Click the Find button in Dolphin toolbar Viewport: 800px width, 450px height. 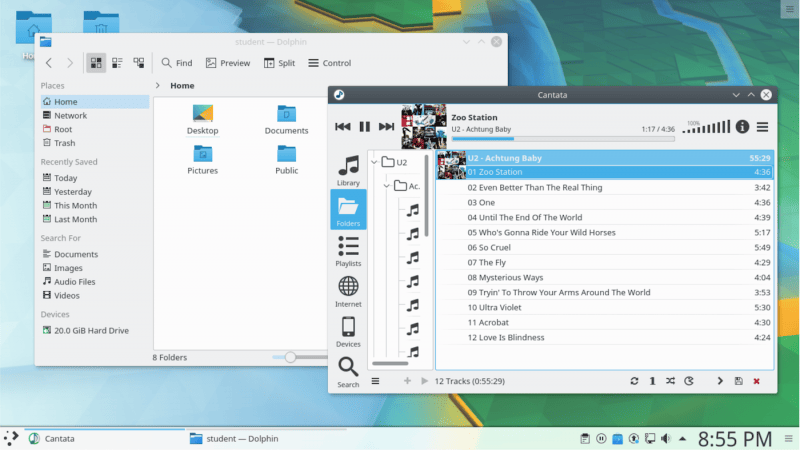(176, 63)
